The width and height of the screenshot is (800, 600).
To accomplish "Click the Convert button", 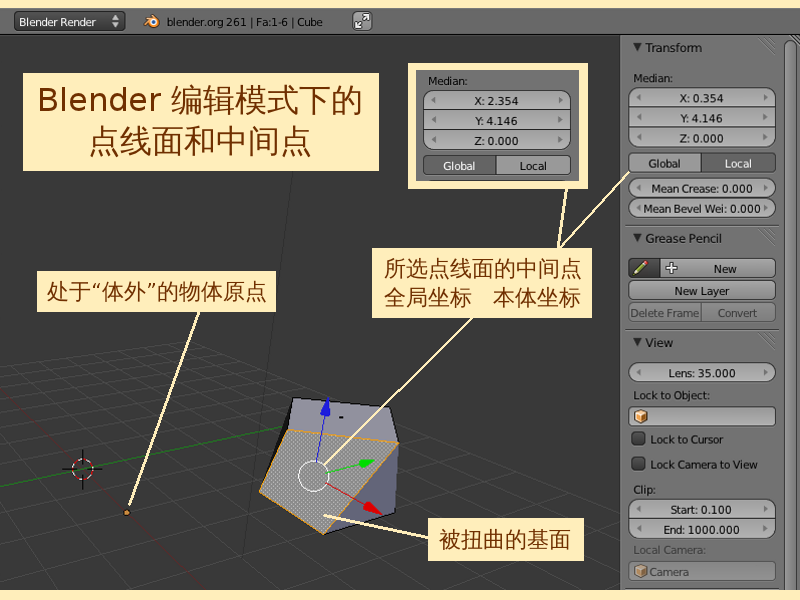I will pos(738,313).
